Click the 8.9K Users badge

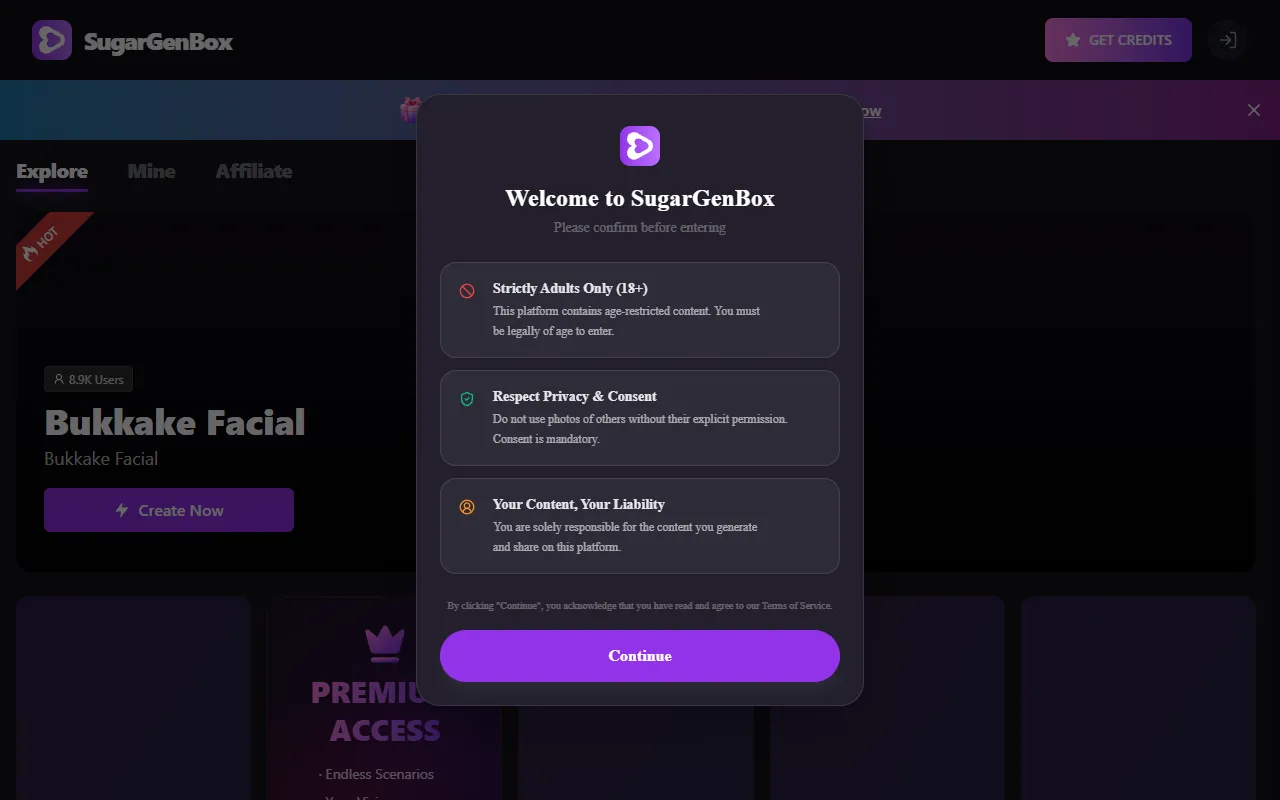tap(88, 379)
